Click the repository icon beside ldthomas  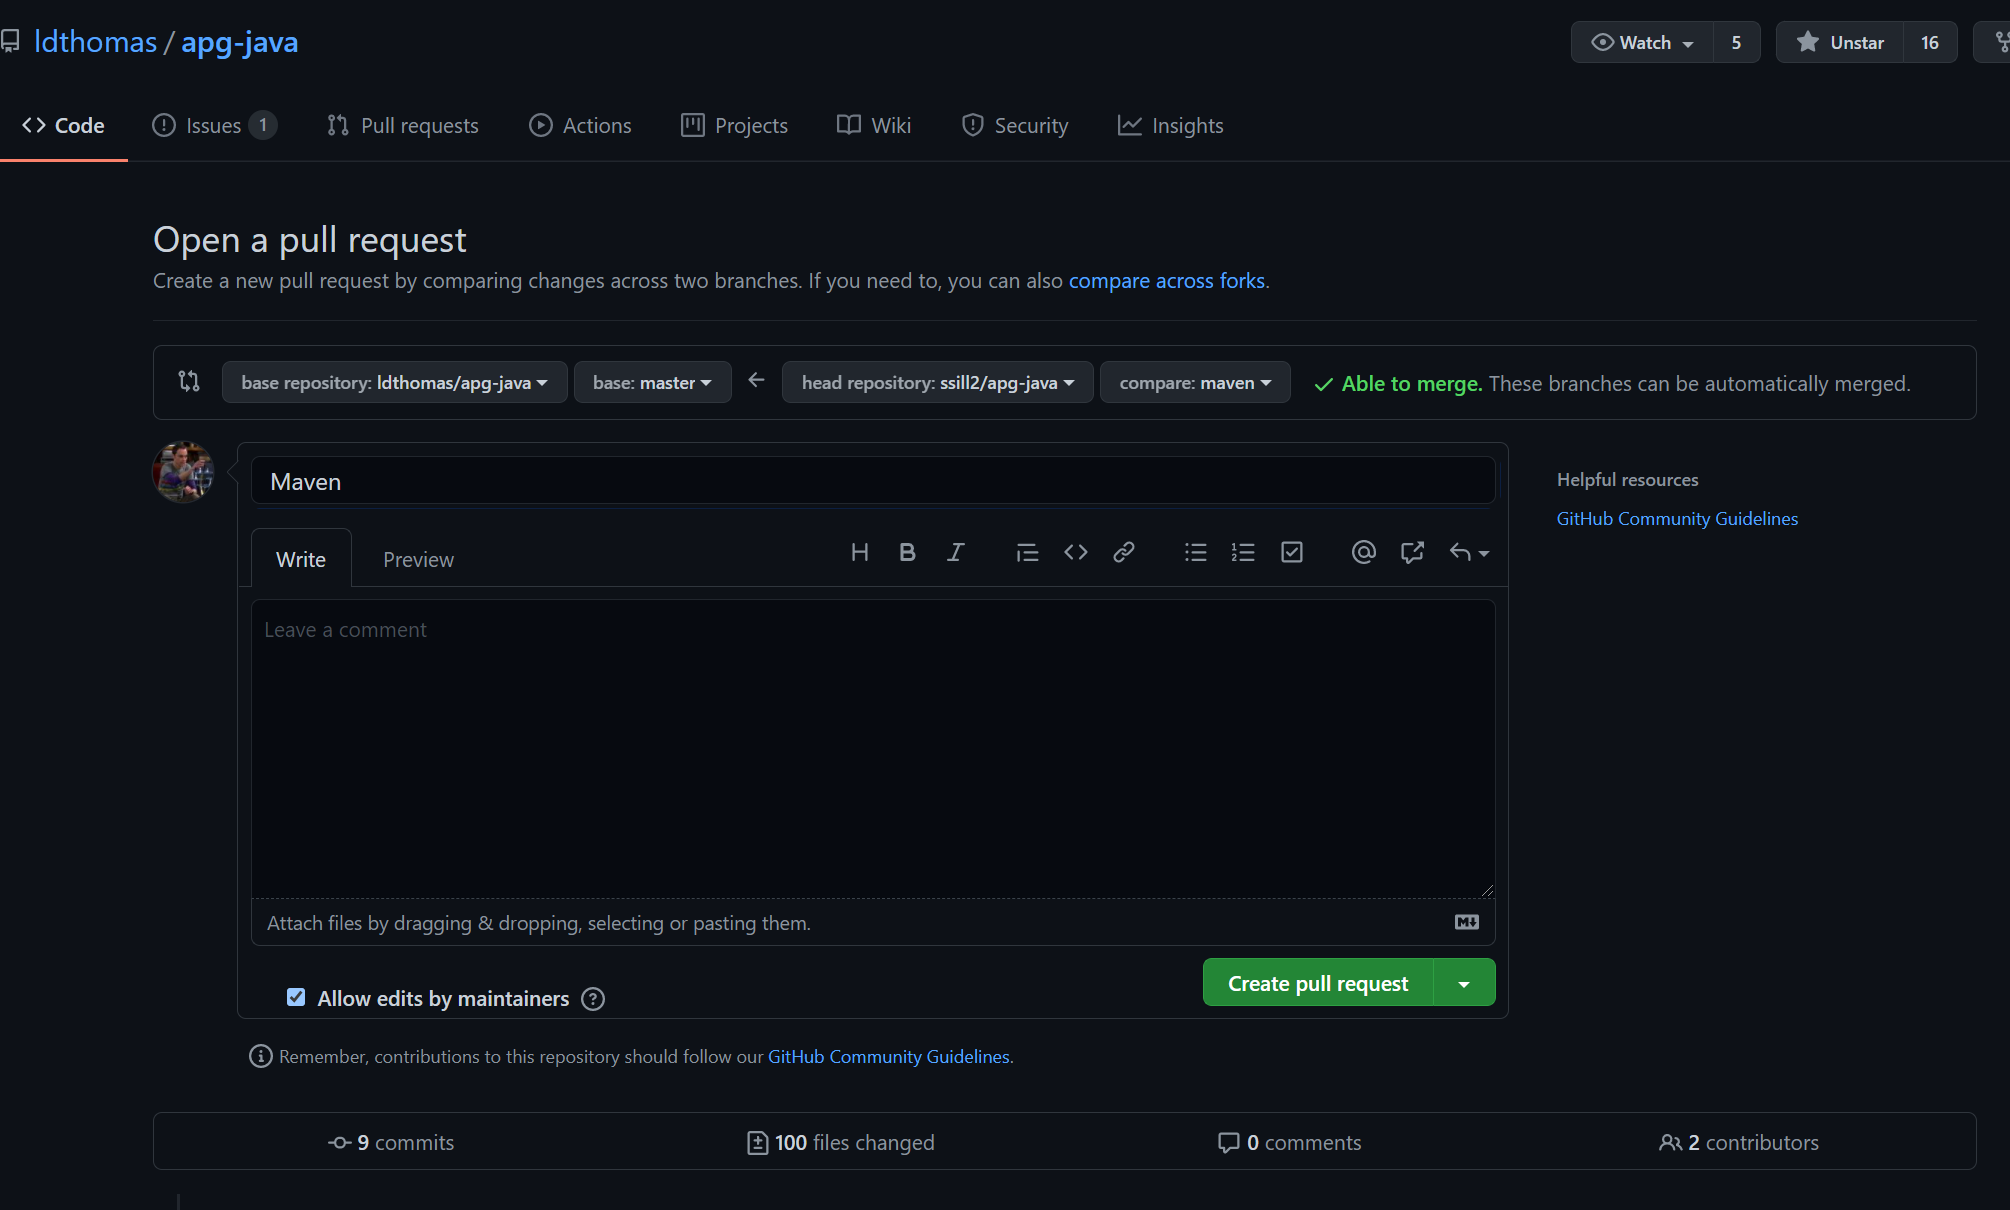10,42
